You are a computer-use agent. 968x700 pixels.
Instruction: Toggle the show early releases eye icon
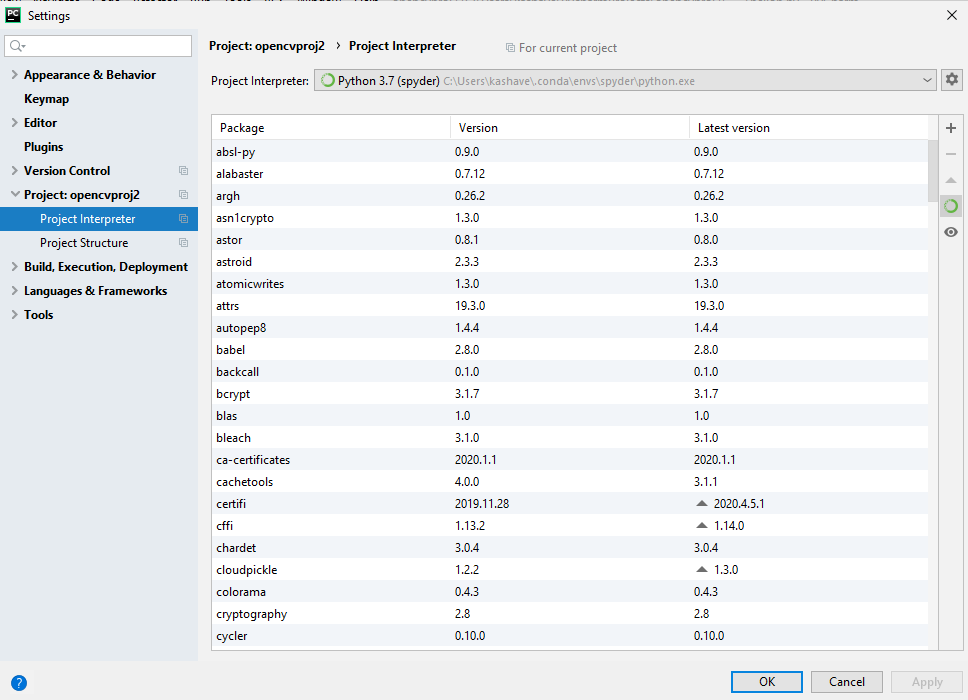pos(951,232)
